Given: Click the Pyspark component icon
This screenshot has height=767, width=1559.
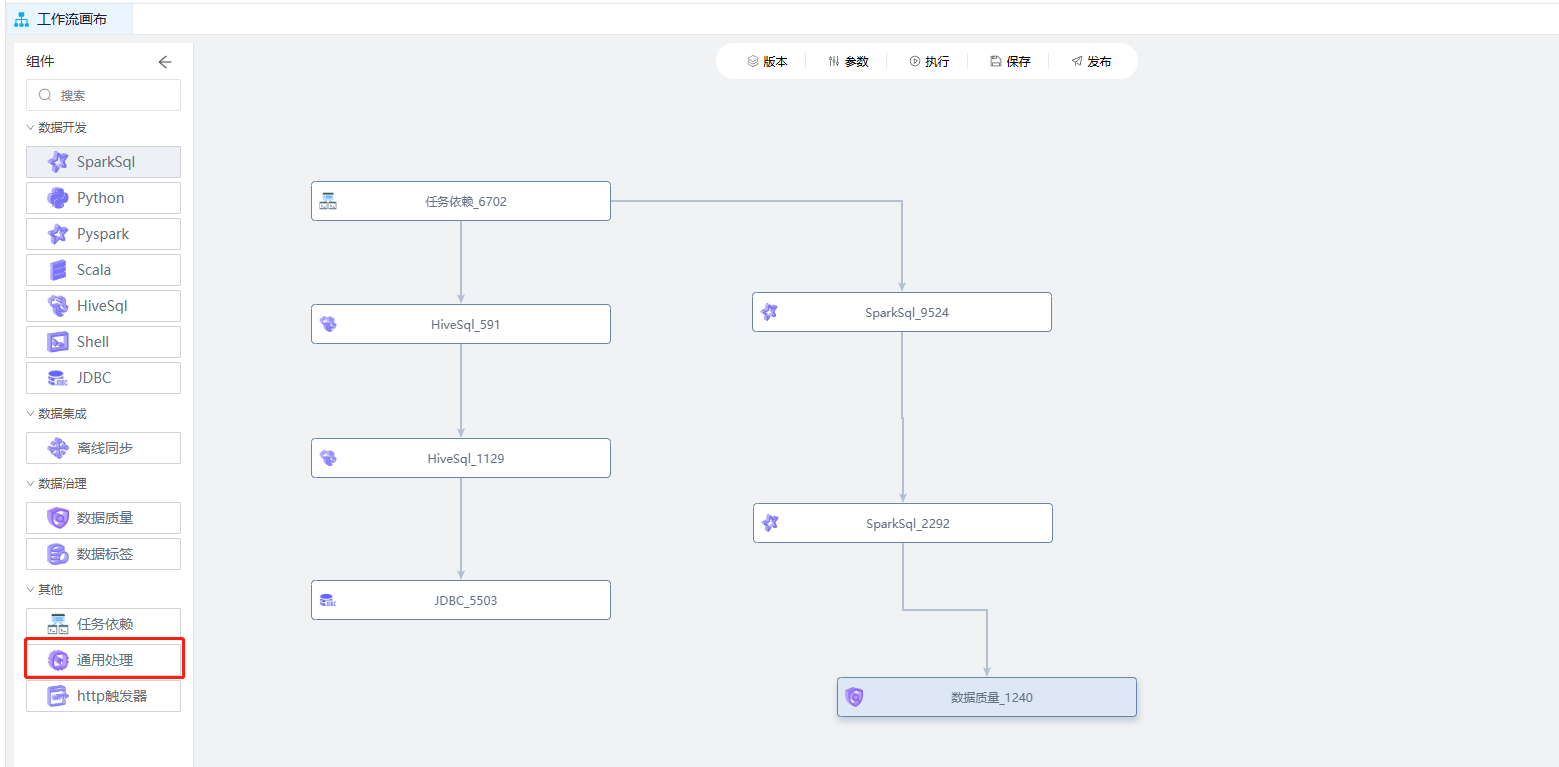Looking at the screenshot, I should [58, 234].
